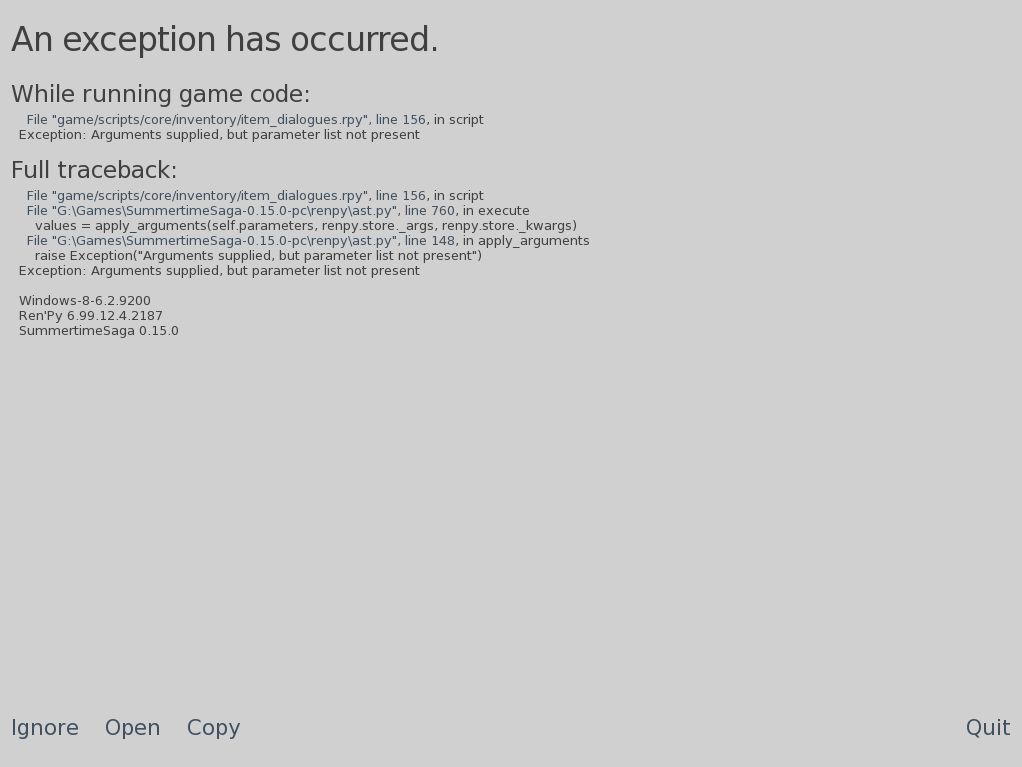The image size is (1022, 767).
Task: Click the SummertimeSaga 0.15.0 version text
Action: click(x=99, y=331)
